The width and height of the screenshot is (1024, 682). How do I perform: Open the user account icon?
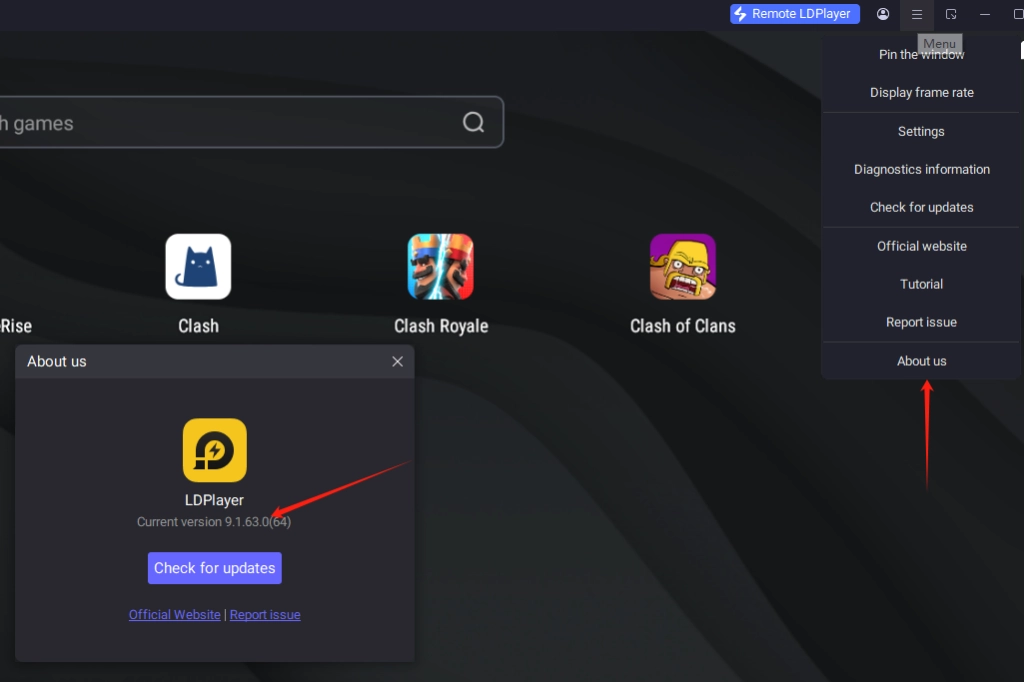(x=883, y=14)
